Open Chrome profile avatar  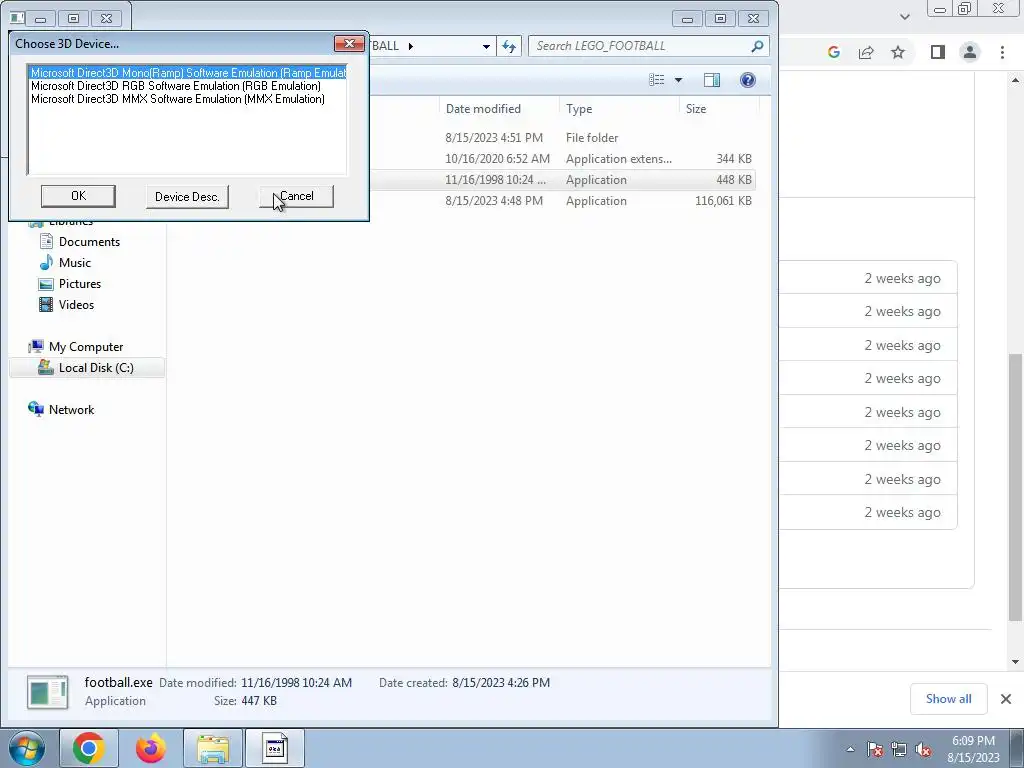tap(970, 52)
